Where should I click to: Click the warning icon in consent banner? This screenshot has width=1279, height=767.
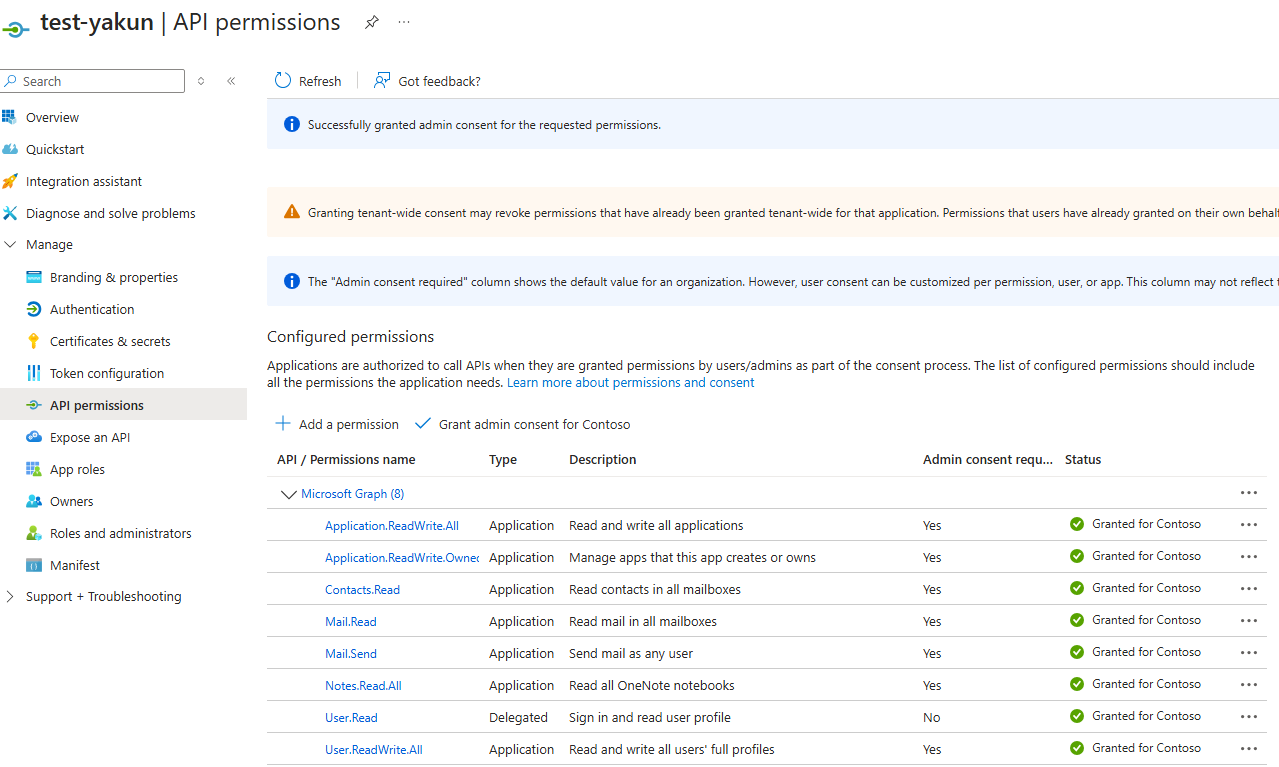pyautogui.click(x=291, y=212)
